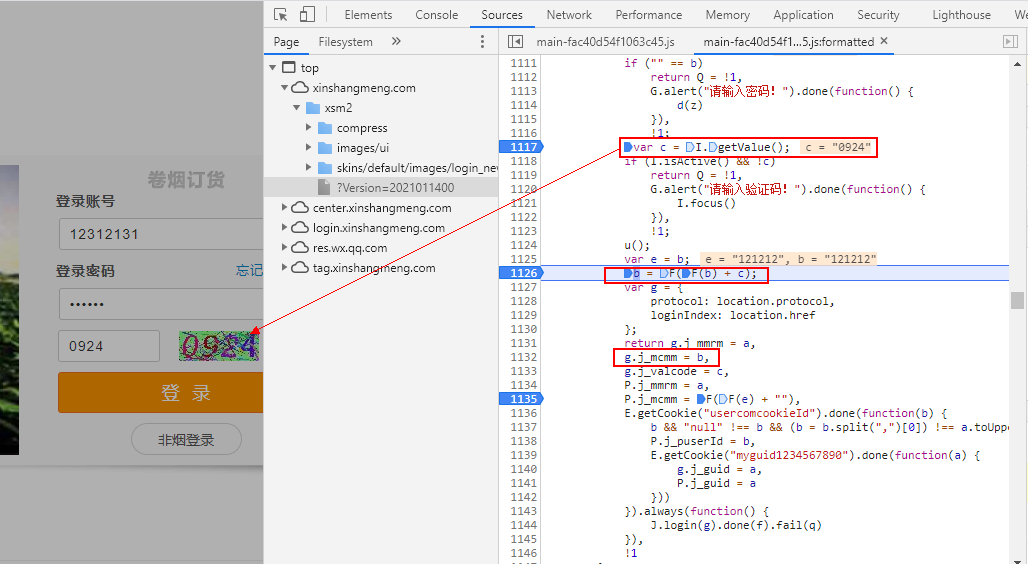Show the debugger sidebar with the right-edge toggle icon
This screenshot has width=1028, height=564.
[x=1010, y=42]
